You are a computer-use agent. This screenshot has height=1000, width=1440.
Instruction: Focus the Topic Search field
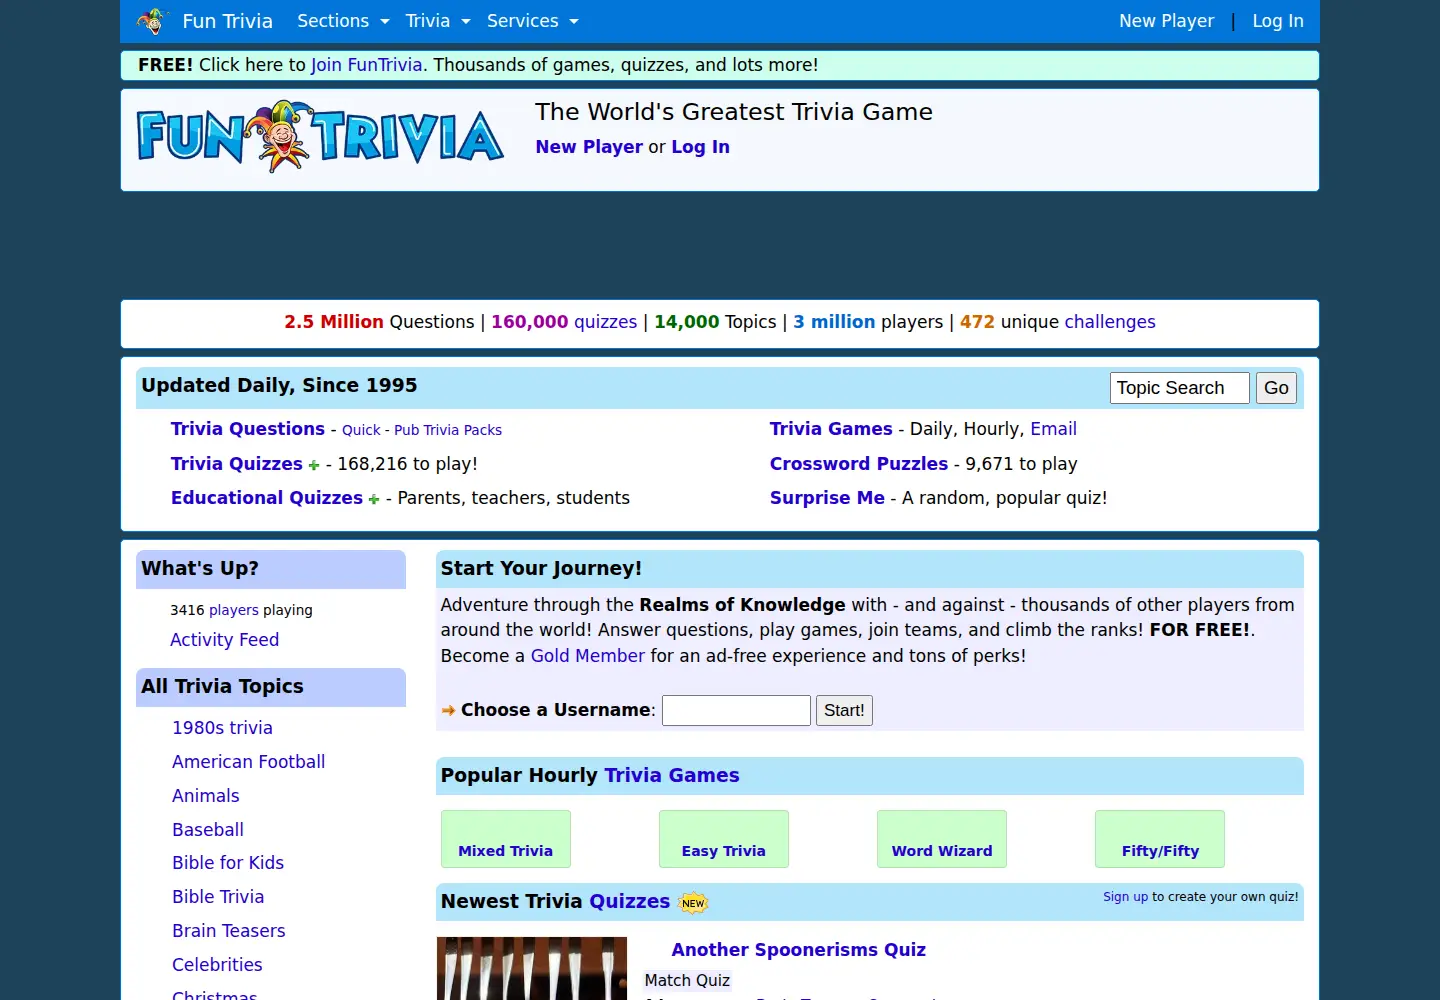click(x=1180, y=388)
